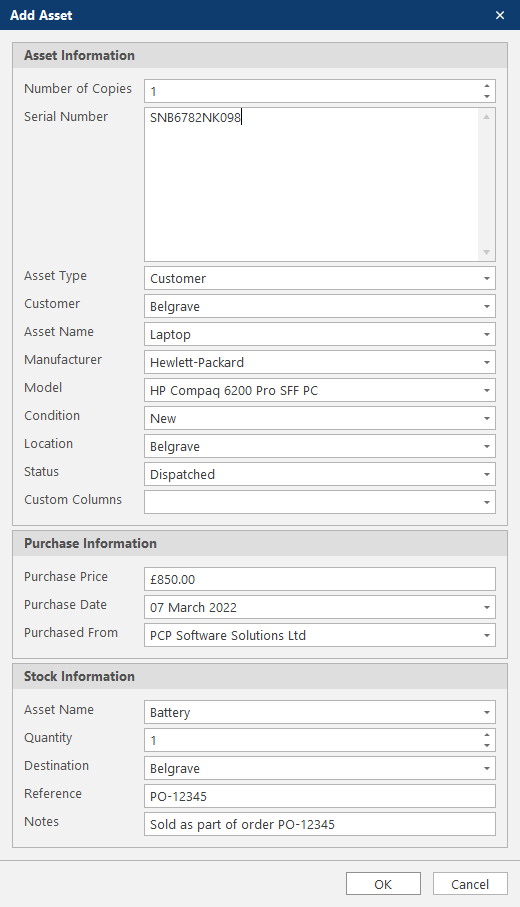Screen dimensions: 520x907
Task: Open the Asset Type dropdown
Action: (486, 278)
